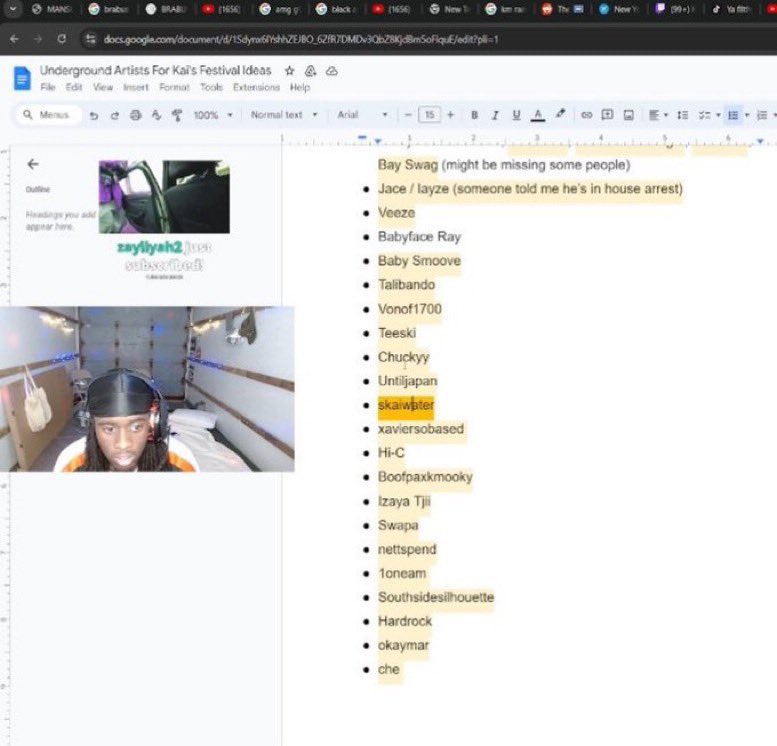Viewport: 777px width, 746px height.
Task: Switch to the amg Google search tab
Action: [x=279, y=9]
